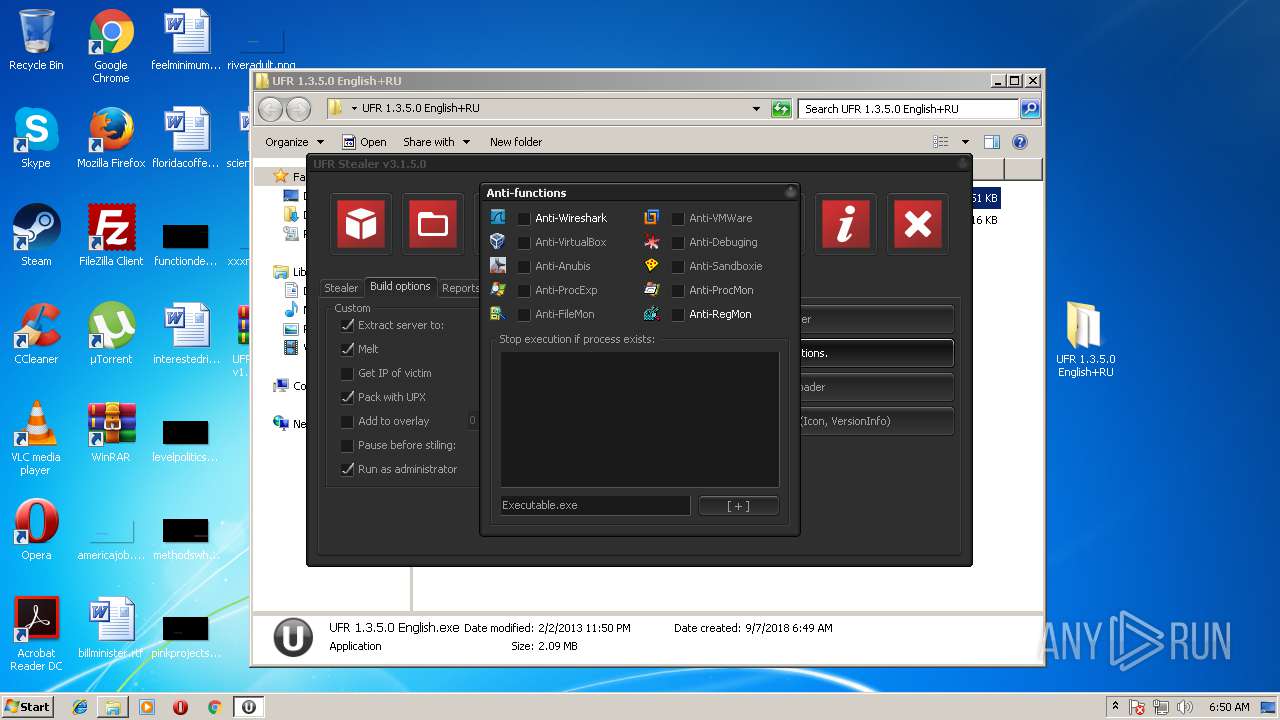Uncheck Extract server to option
The height and width of the screenshot is (720, 1280).
347,325
